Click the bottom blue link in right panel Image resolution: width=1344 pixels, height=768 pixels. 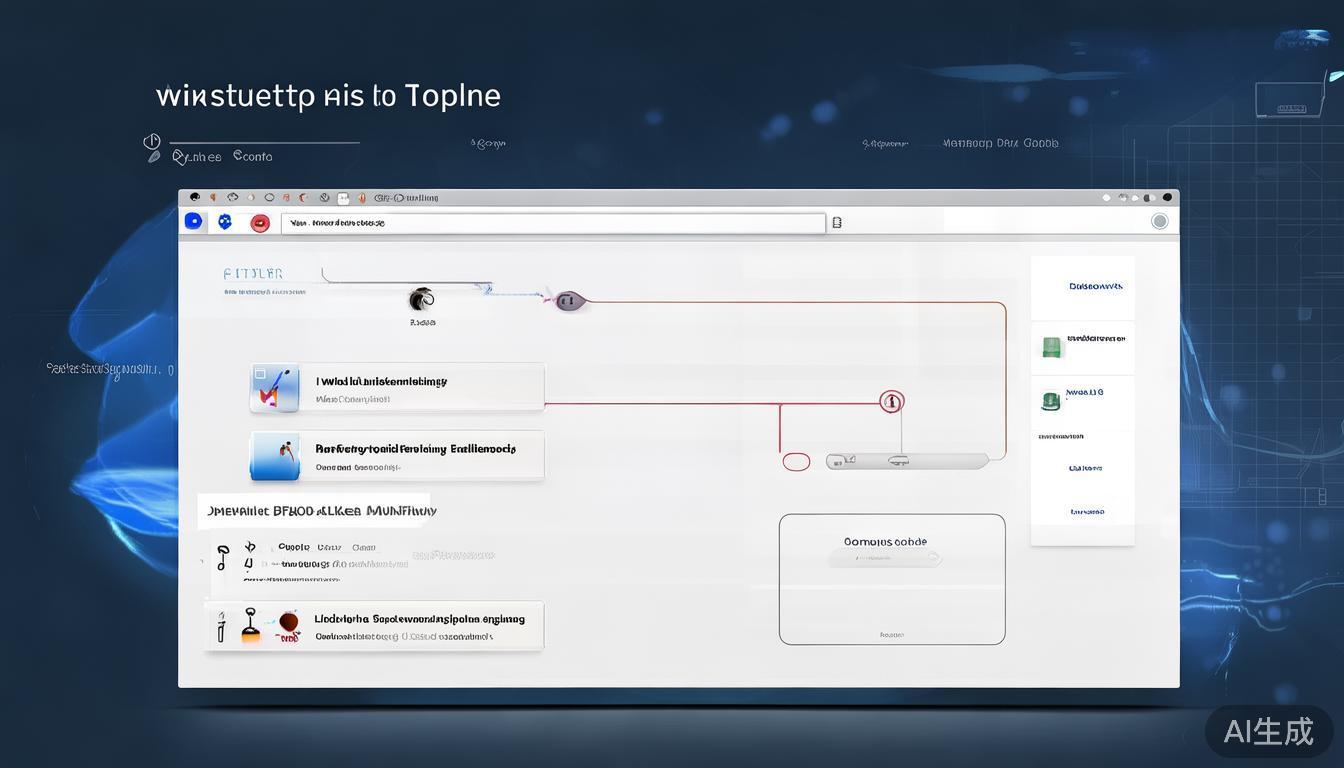[1087, 512]
